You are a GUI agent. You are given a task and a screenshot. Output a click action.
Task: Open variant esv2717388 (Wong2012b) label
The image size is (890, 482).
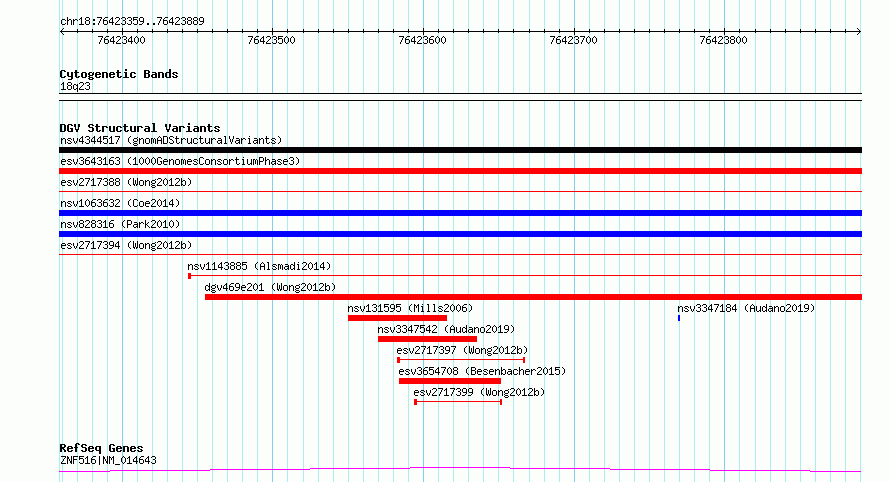tap(126, 182)
